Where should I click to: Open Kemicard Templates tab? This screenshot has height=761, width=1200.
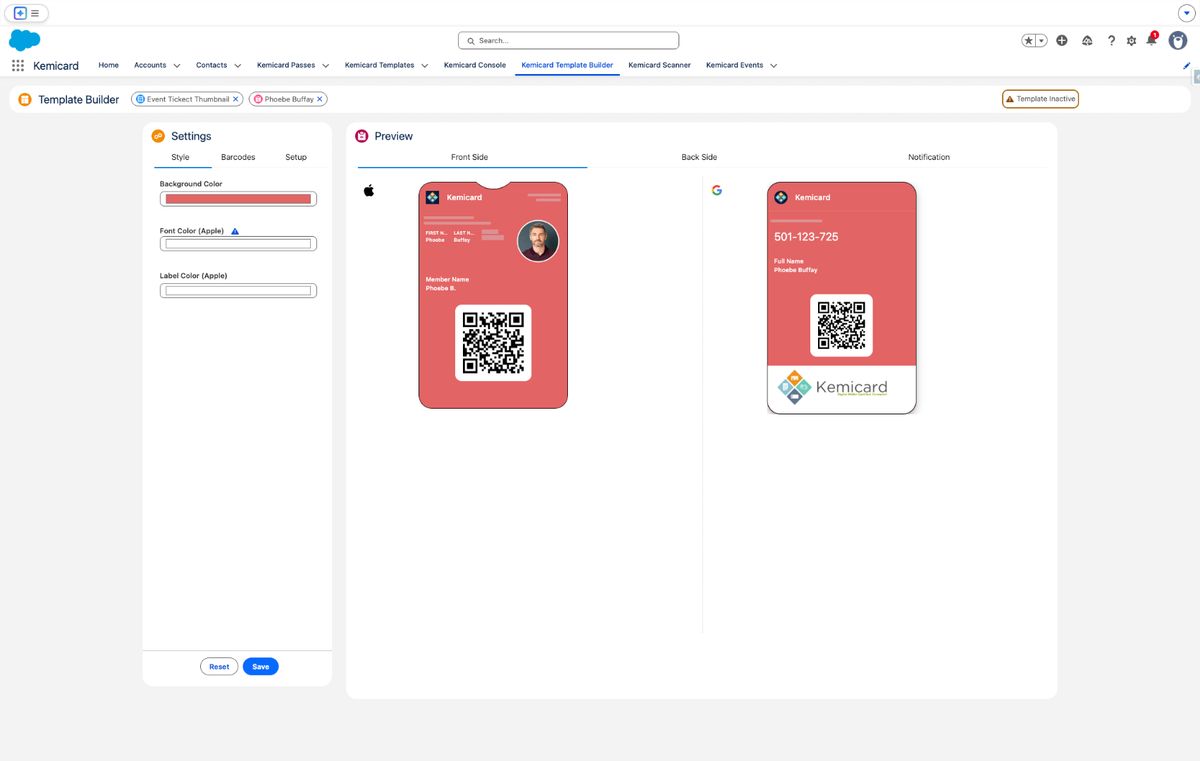pos(380,65)
